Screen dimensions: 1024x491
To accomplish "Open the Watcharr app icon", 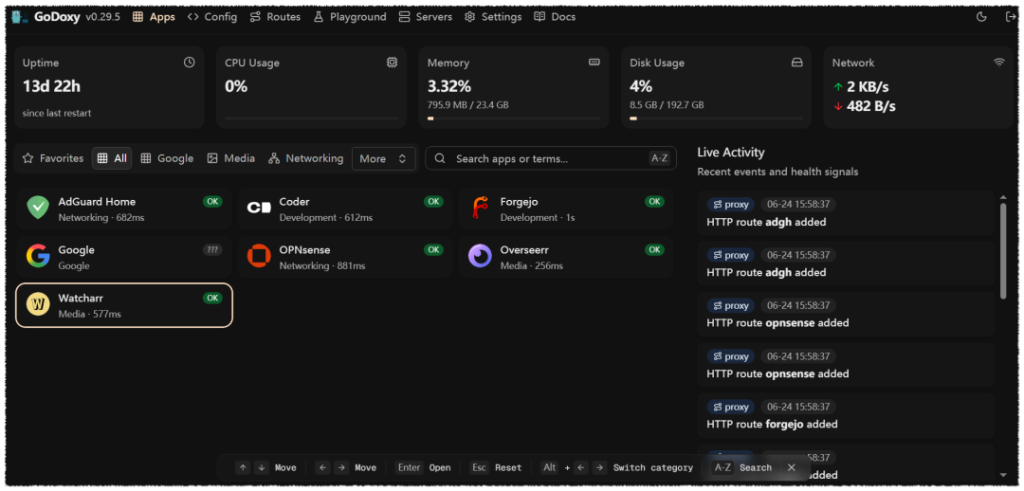I will click(38, 305).
